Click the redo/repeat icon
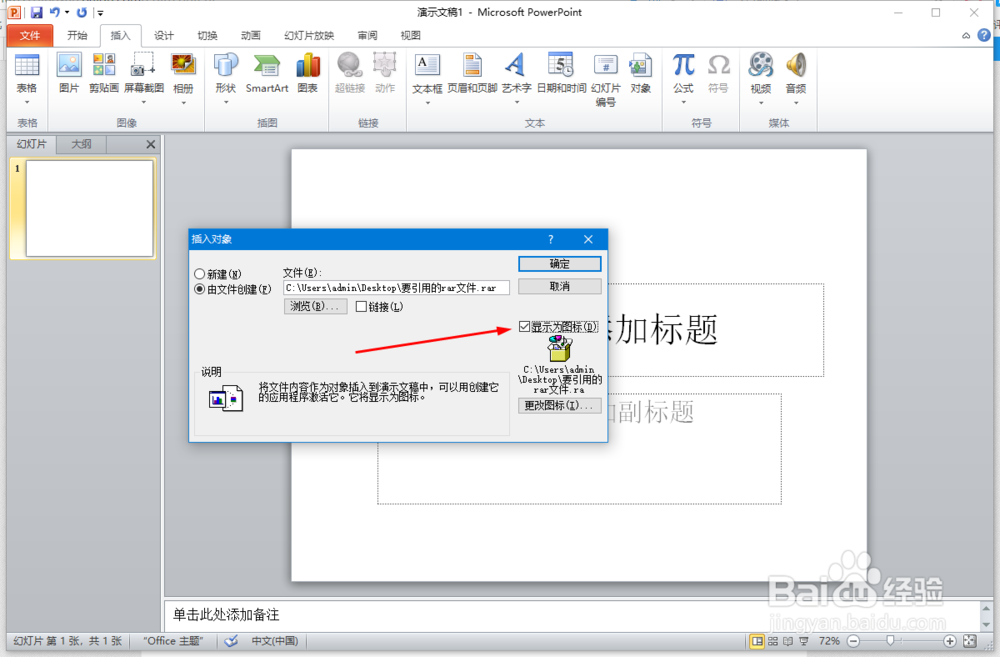The image size is (1000, 657). click(82, 12)
